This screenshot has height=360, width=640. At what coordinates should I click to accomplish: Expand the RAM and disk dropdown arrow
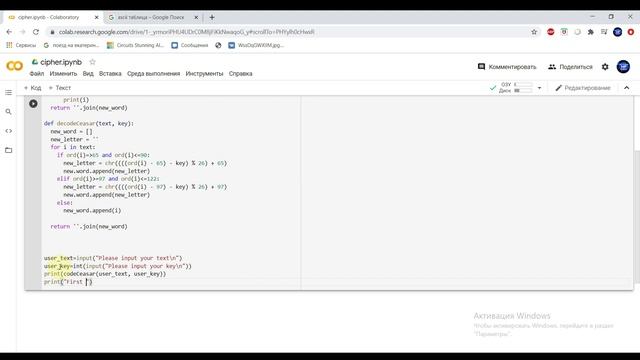click(x=539, y=88)
